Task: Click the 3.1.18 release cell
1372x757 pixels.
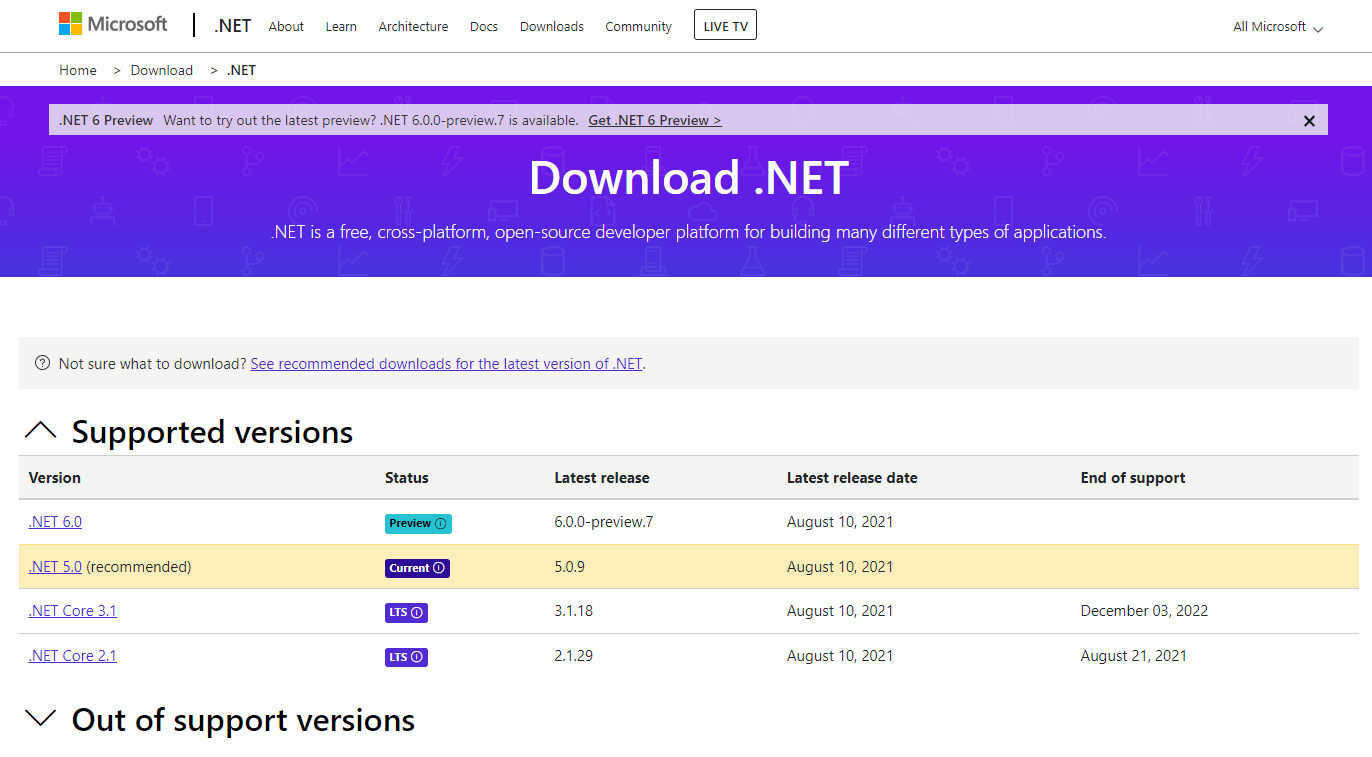Action: click(574, 611)
